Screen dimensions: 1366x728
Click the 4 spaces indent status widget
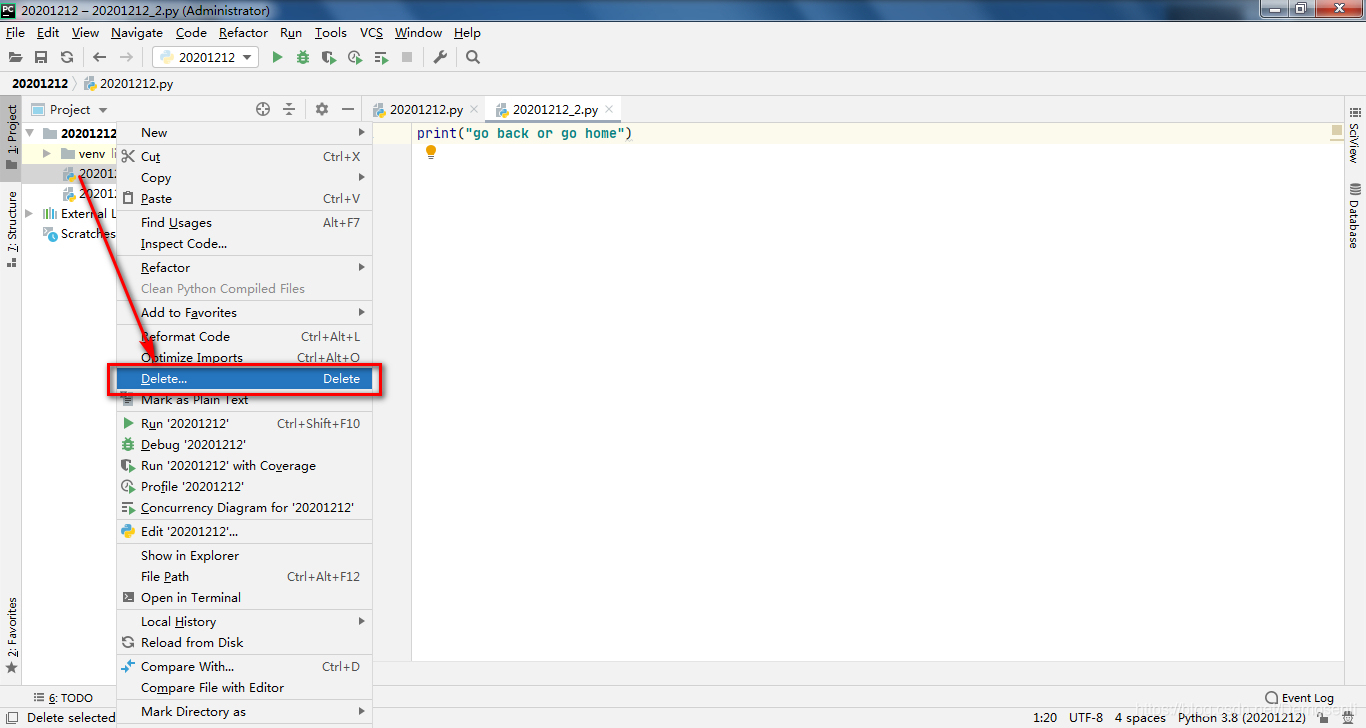point(1140,718)
